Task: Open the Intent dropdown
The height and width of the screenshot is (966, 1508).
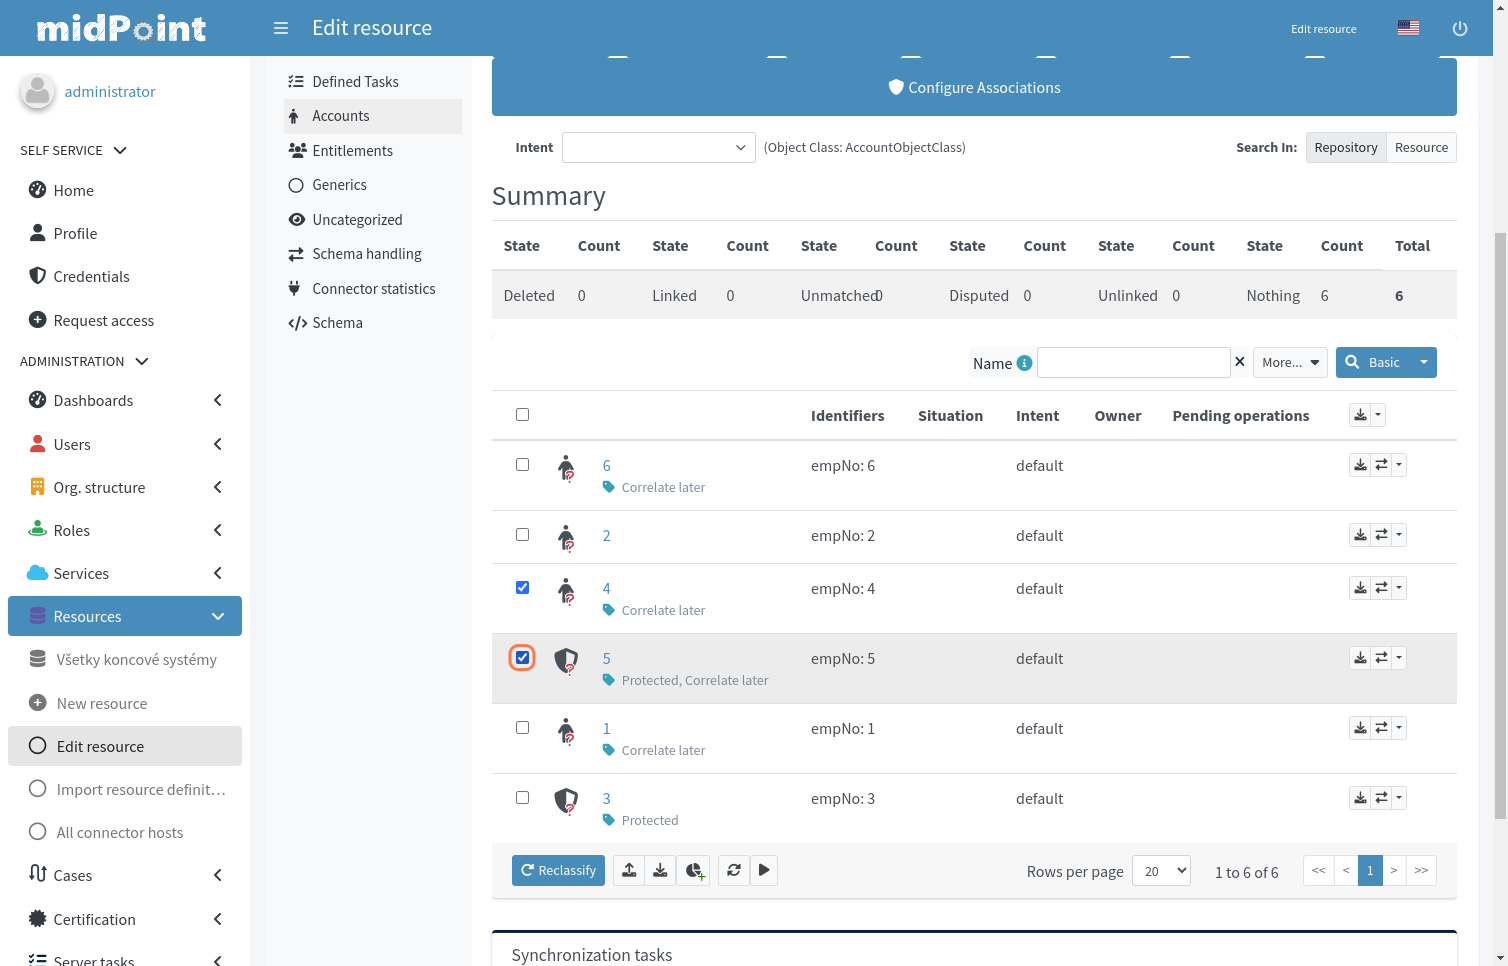Action: coord(658,148)
